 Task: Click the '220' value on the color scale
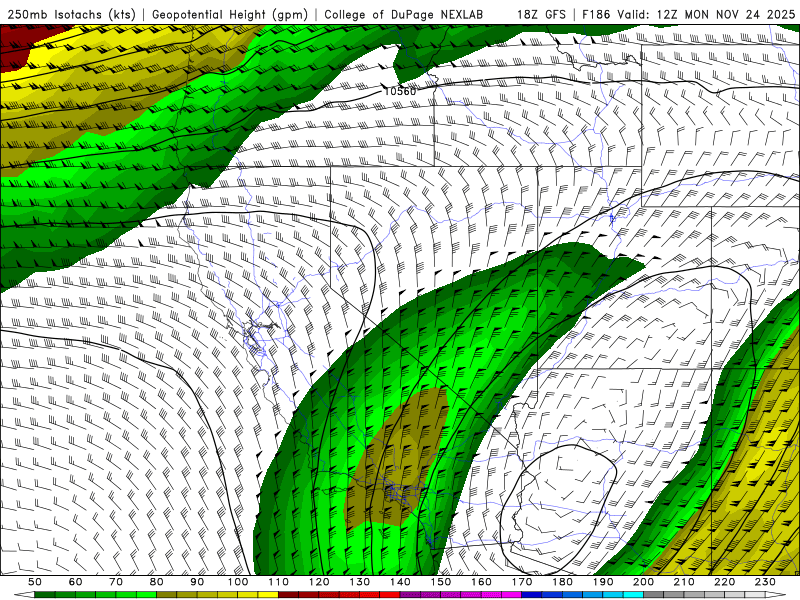(724, 582)
